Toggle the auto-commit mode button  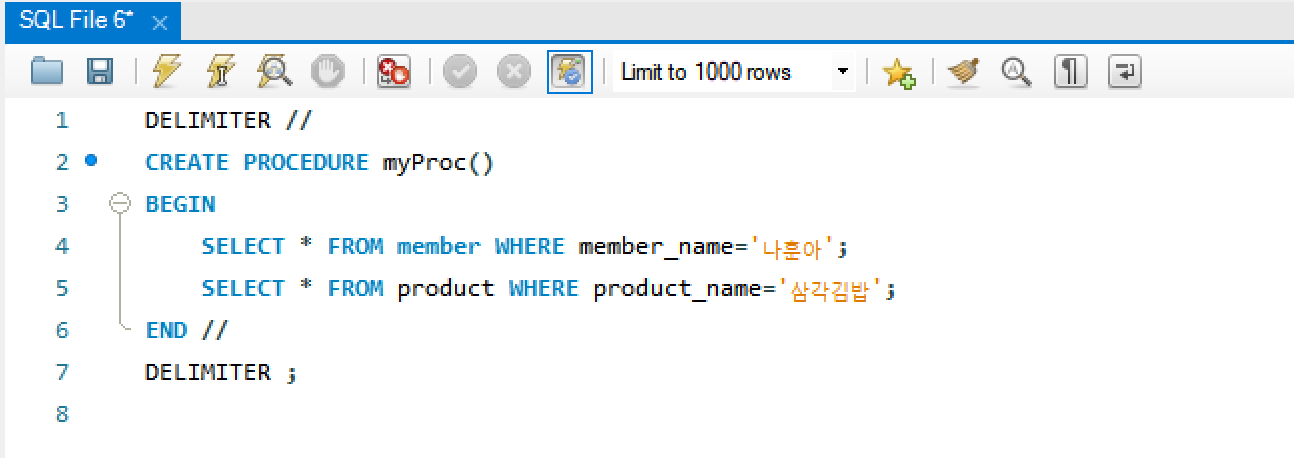coord(569,72)
